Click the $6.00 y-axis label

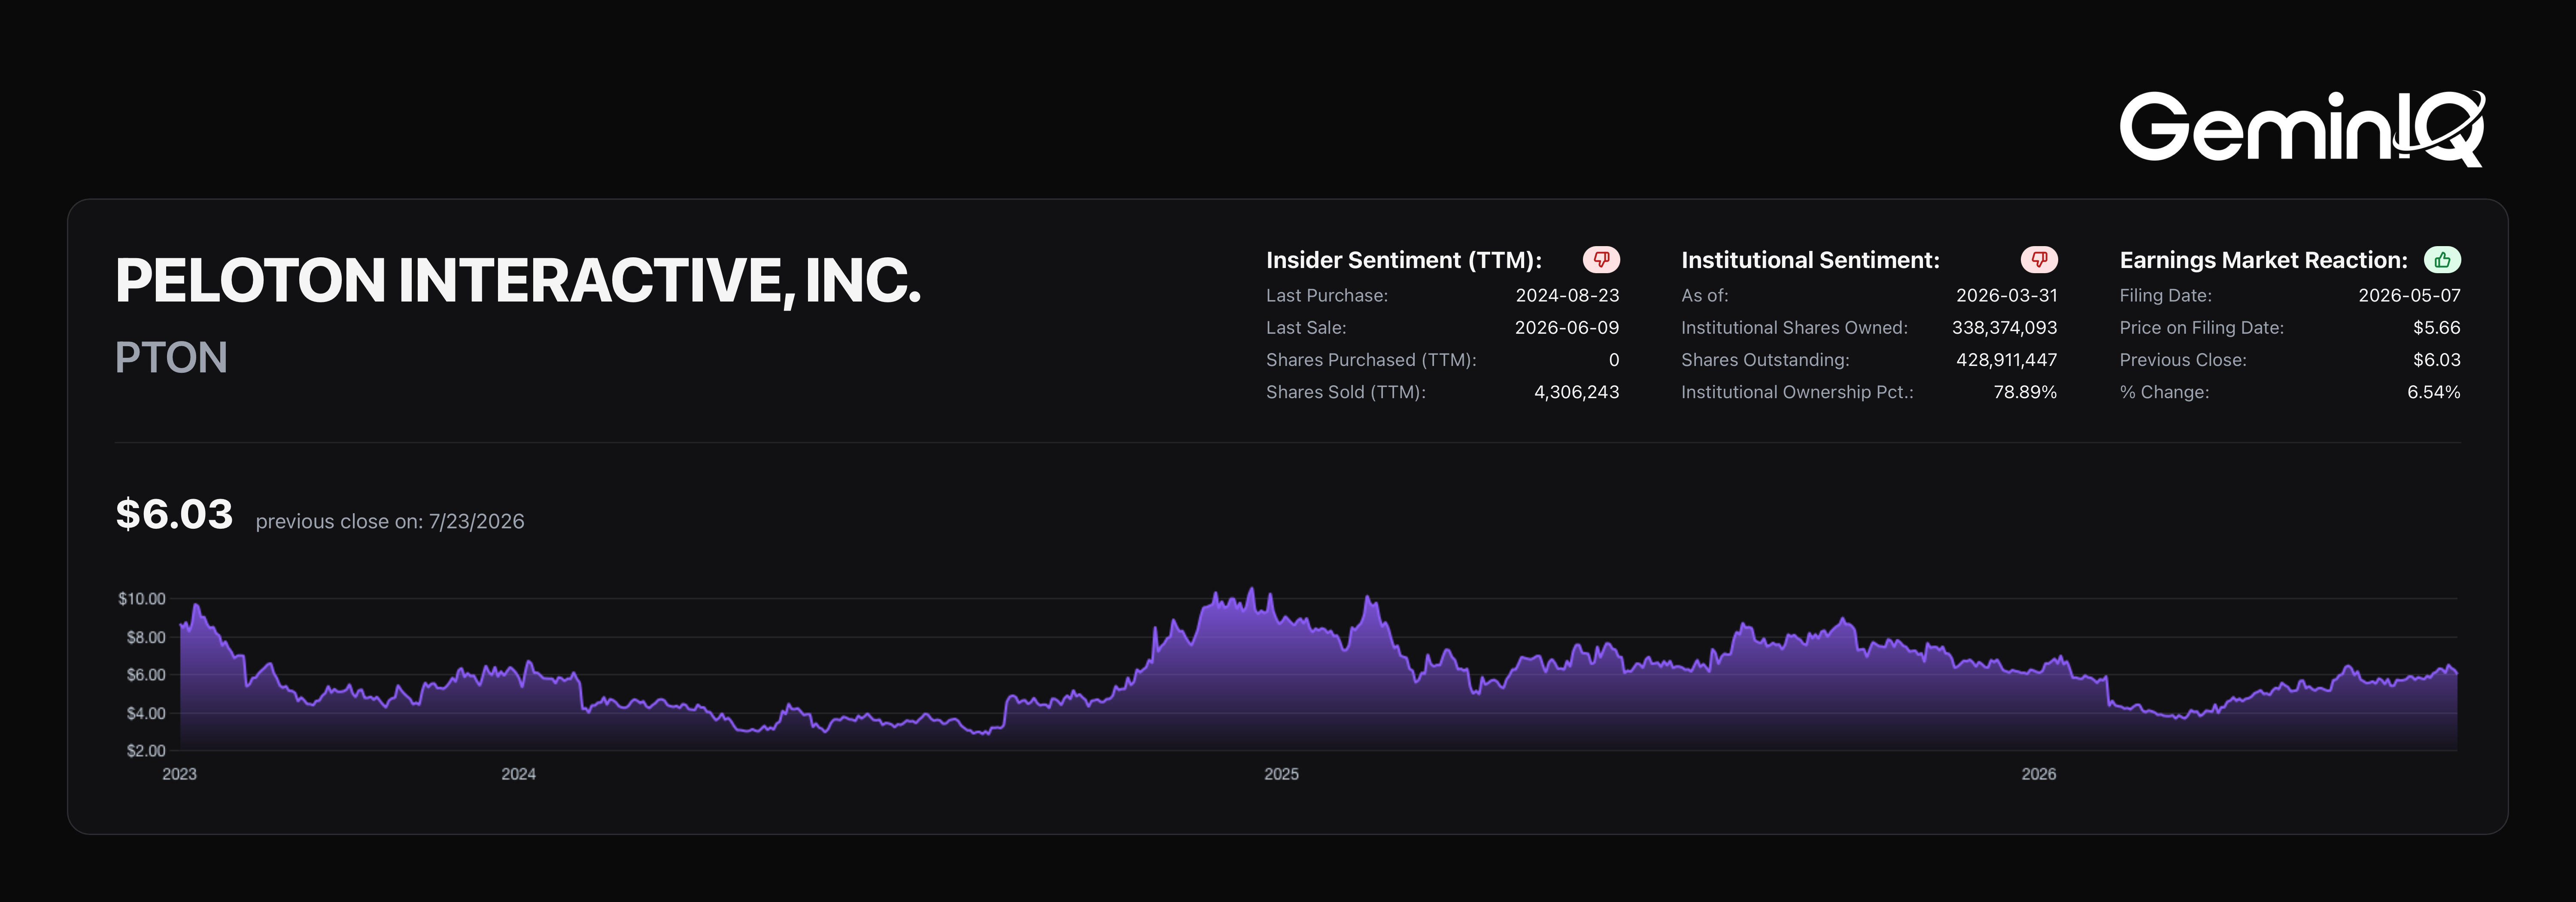click(146, 675)
